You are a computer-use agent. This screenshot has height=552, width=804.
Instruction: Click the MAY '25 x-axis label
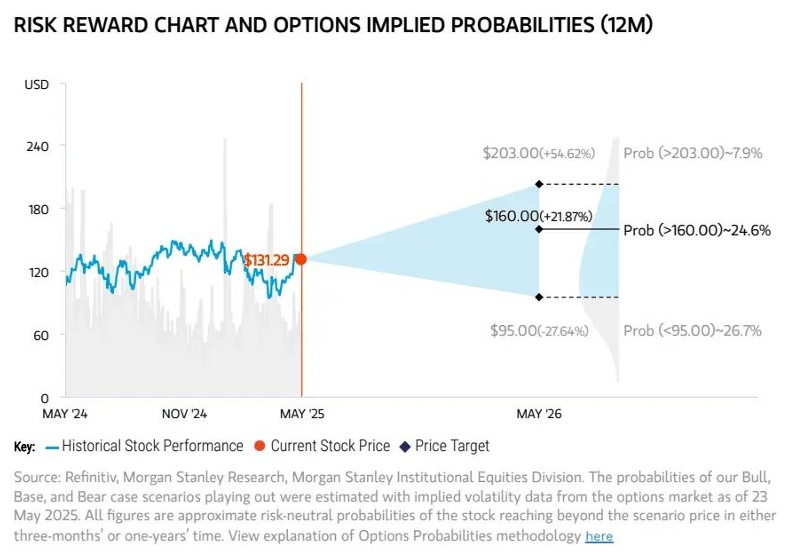point(302,413)
